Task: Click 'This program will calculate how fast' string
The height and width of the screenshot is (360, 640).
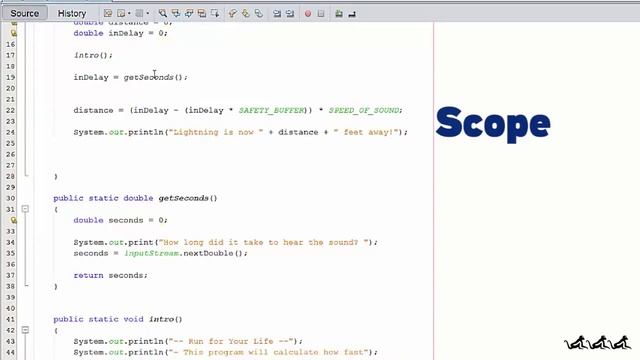Action: click(269, 352)
